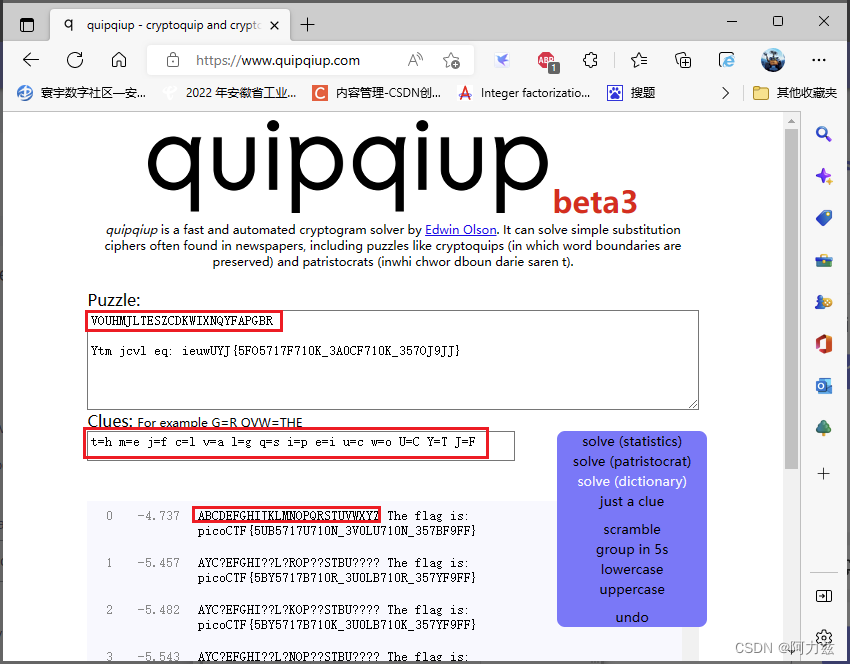Open sidebar Outlook icon
The height and width of the screenshot is (664, 850).
click(823, 386)
